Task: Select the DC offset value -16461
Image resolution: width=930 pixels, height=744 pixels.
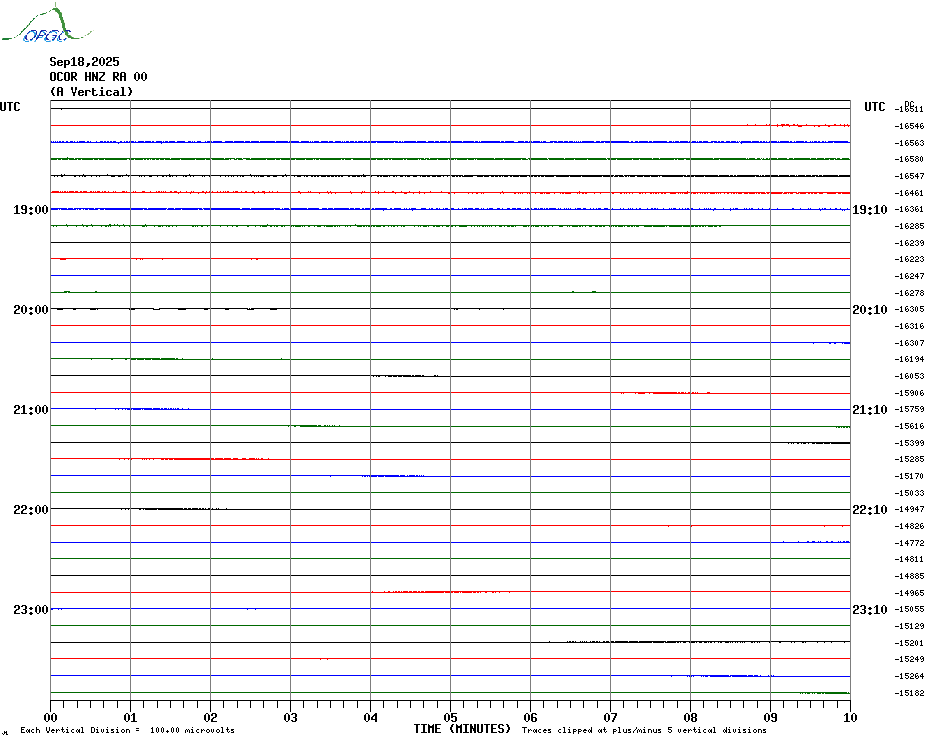Action: [909, 193]
